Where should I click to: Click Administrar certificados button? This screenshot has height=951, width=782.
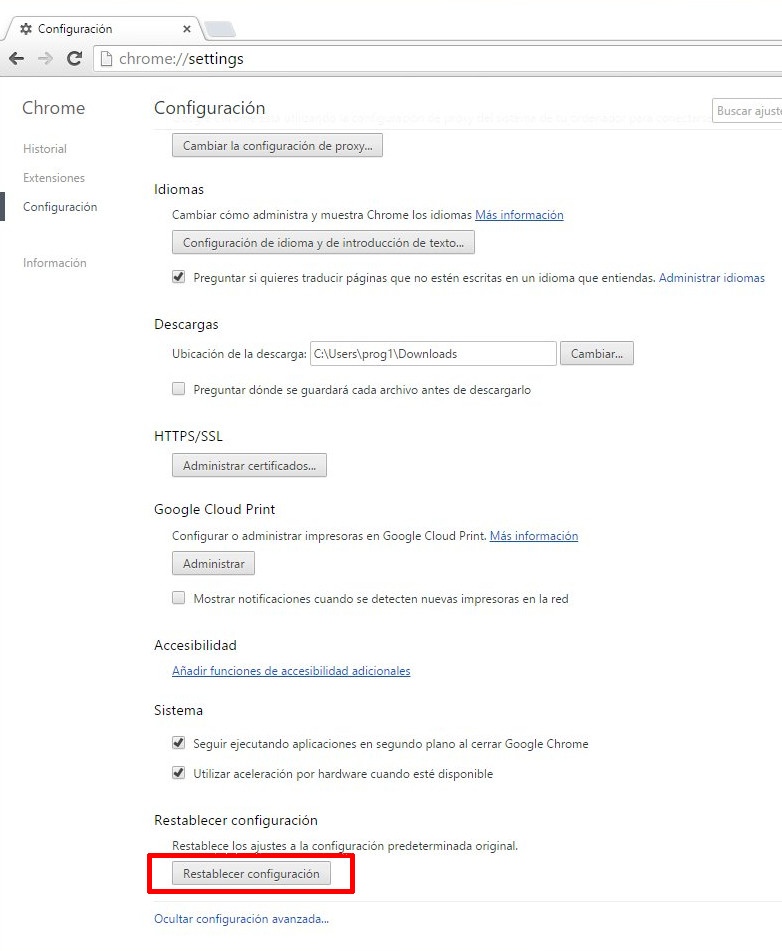(x=249, y=466)
